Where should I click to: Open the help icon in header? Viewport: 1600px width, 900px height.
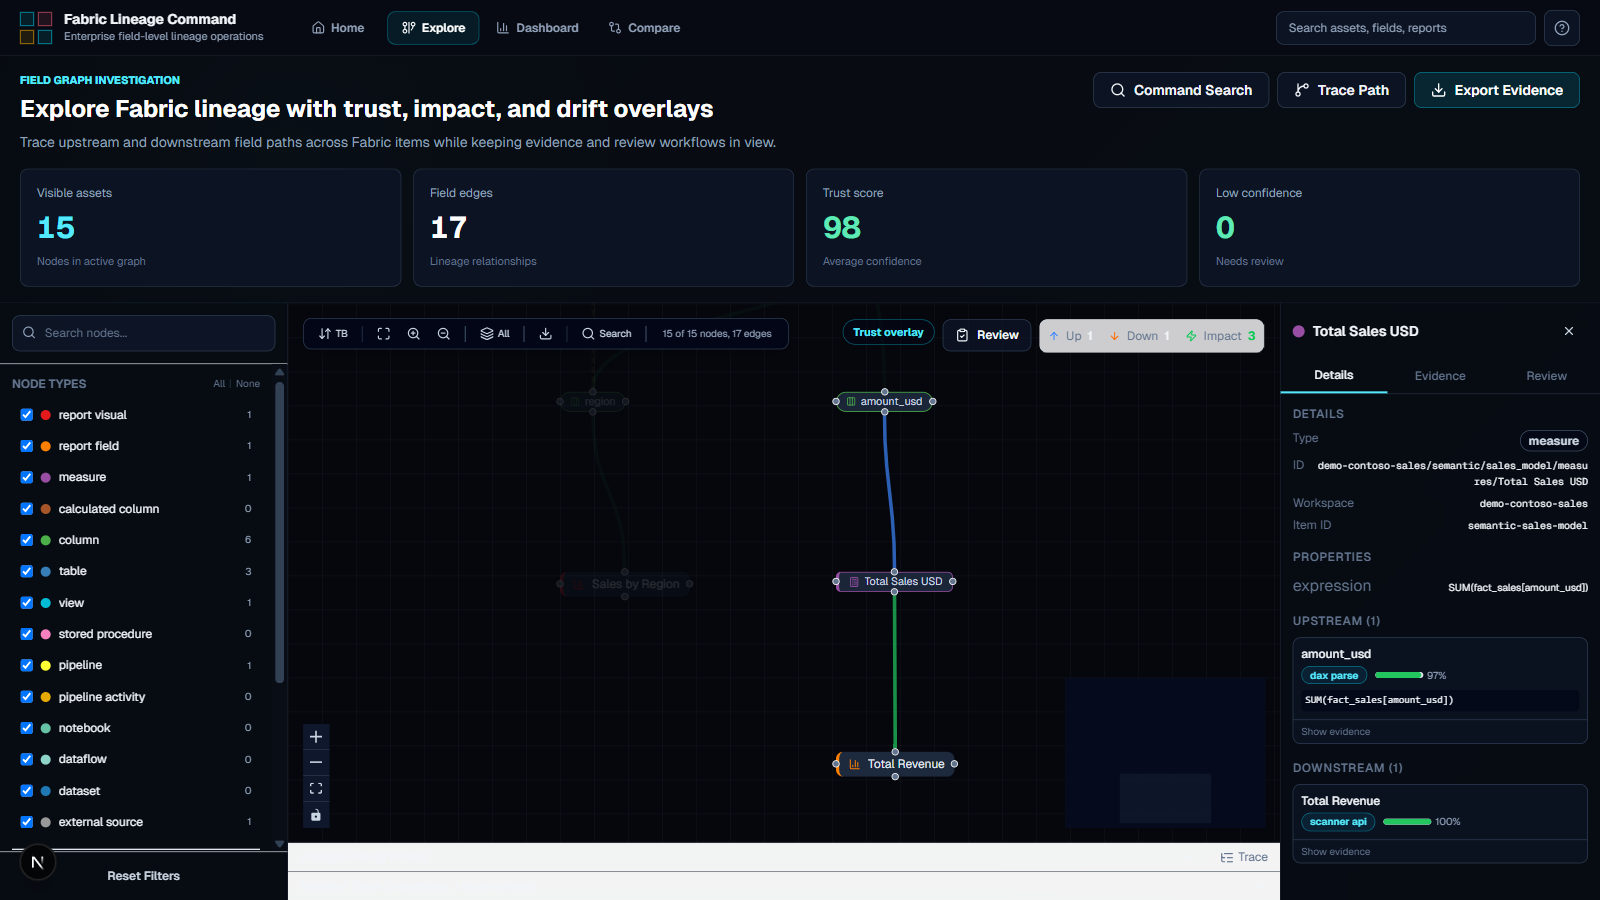1562,28
